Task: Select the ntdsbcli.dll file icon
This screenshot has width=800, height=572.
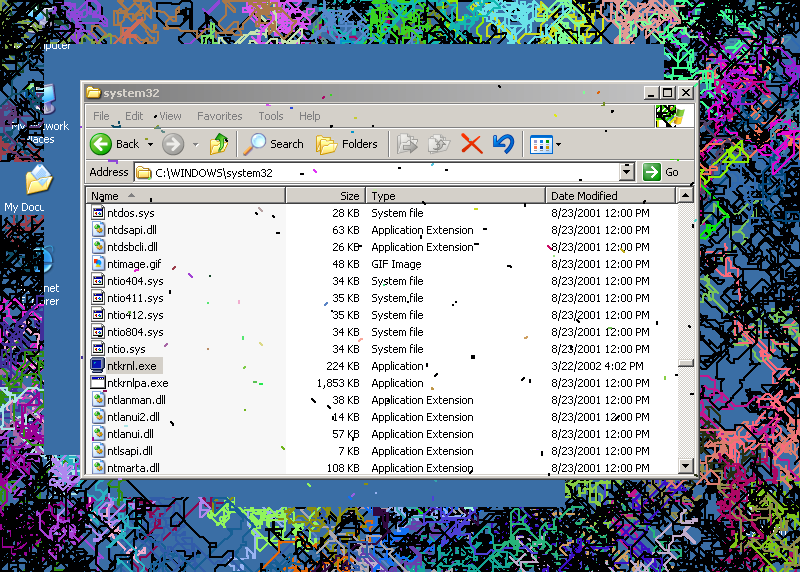Action: click(98, 246)
